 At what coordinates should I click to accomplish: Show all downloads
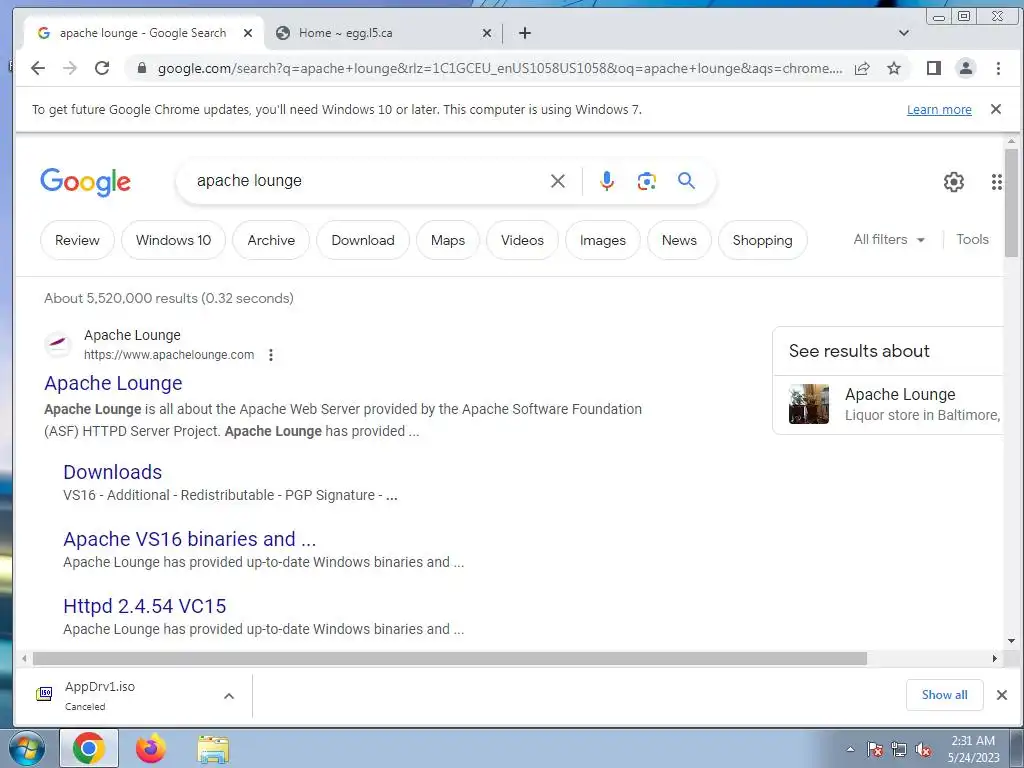coord(944,695)
